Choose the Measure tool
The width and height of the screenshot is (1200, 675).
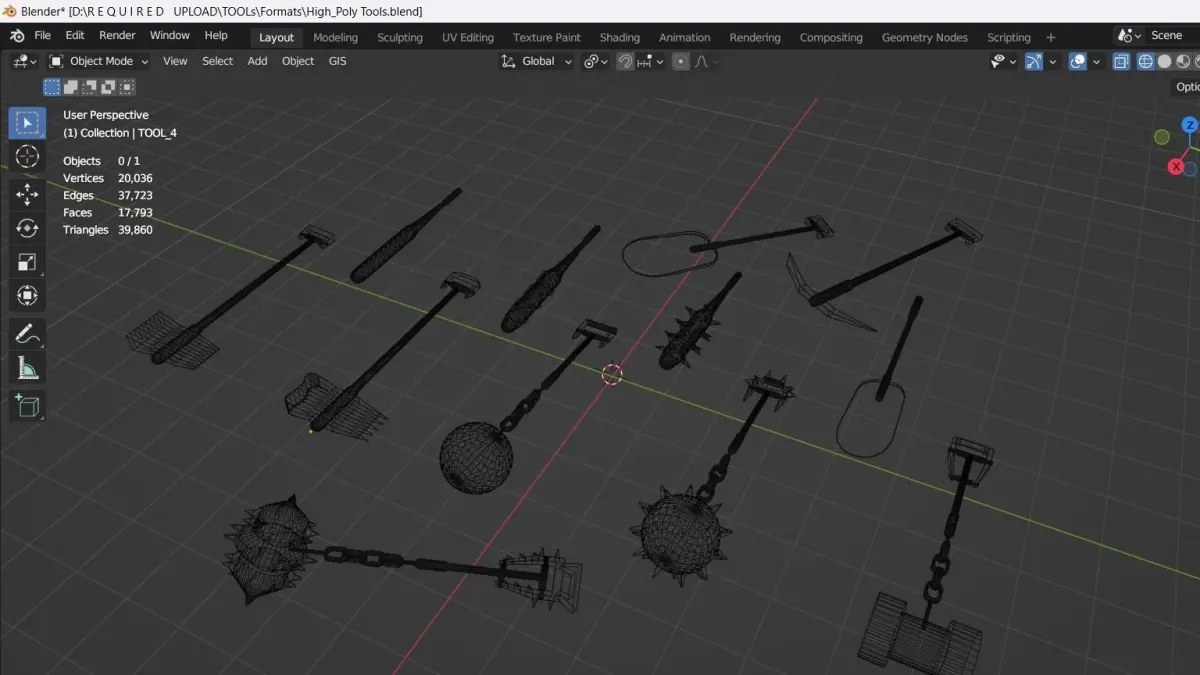27,368
